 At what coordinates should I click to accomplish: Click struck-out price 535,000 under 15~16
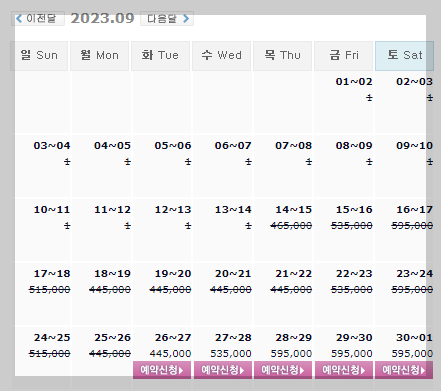352,226
